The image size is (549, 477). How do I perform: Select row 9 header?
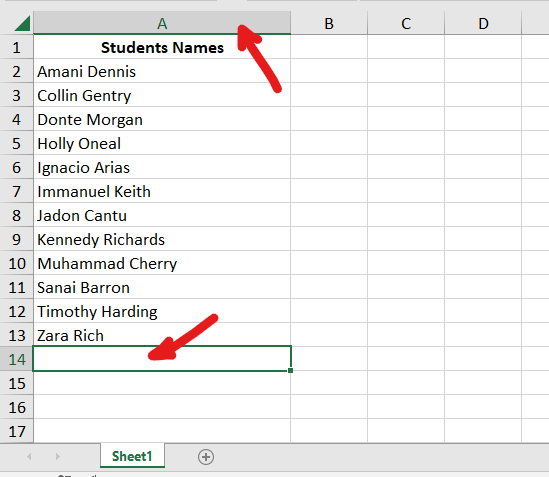pos(16,239)
